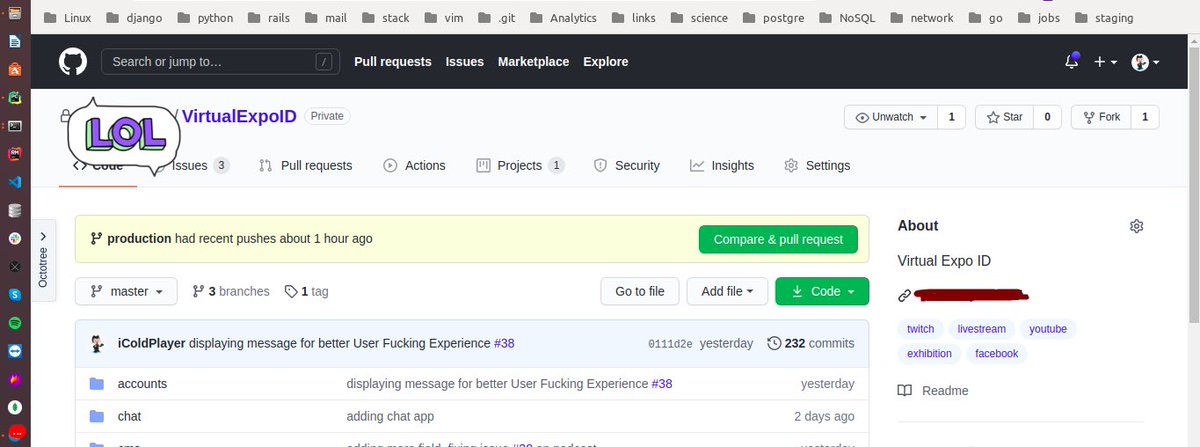
Task: Go to the GitHub homepage via Octocat logo
Action: click(72, 62)
